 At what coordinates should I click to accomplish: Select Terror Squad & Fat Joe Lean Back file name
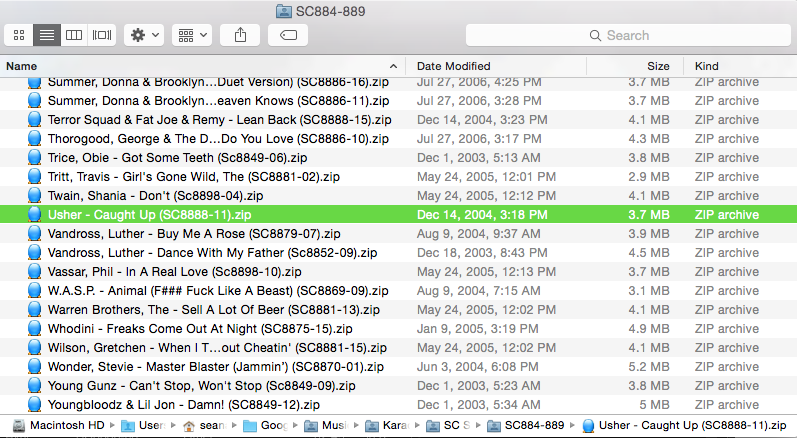pyautogui.click(x=220, y=119)
